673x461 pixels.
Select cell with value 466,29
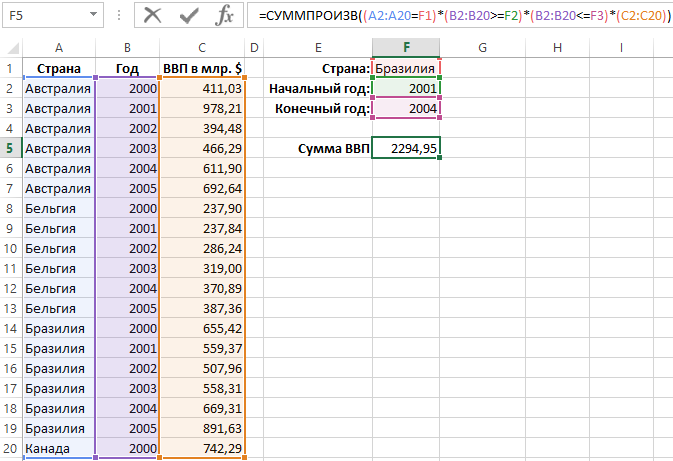(x=202, y=149)
